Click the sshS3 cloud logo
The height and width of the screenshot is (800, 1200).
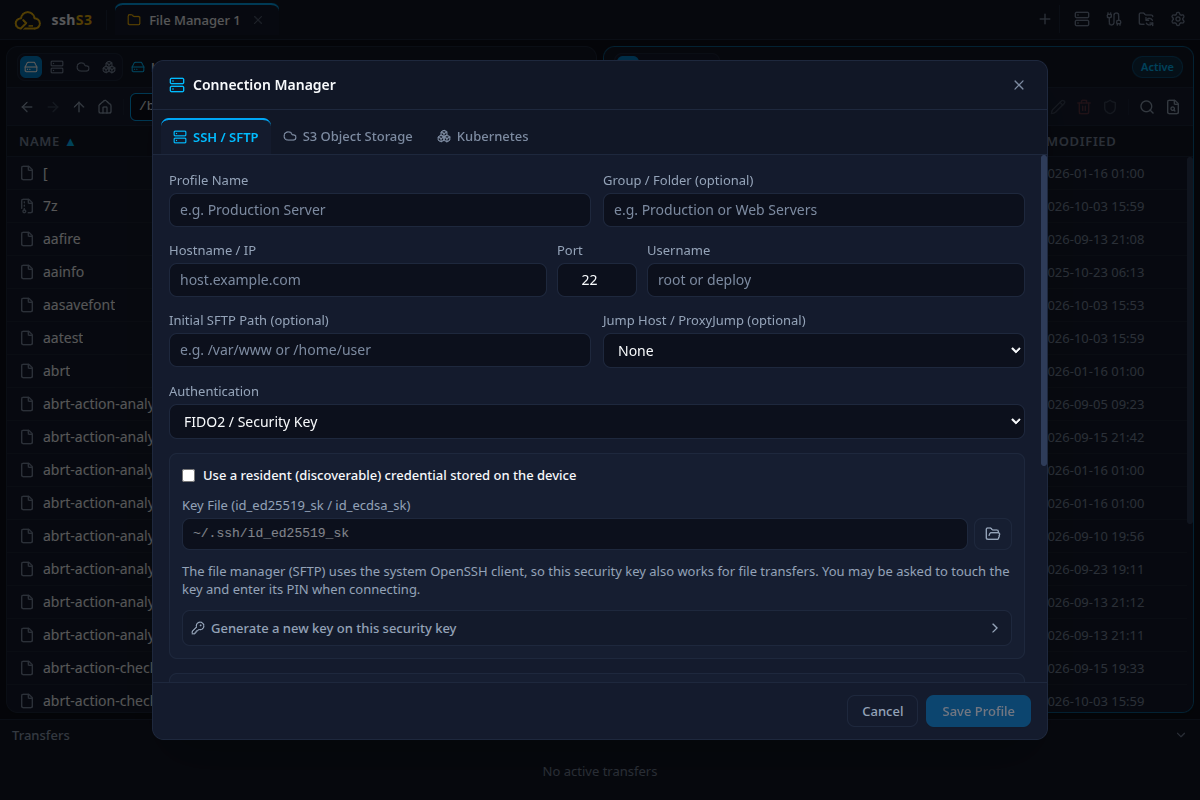click(29, 20)
